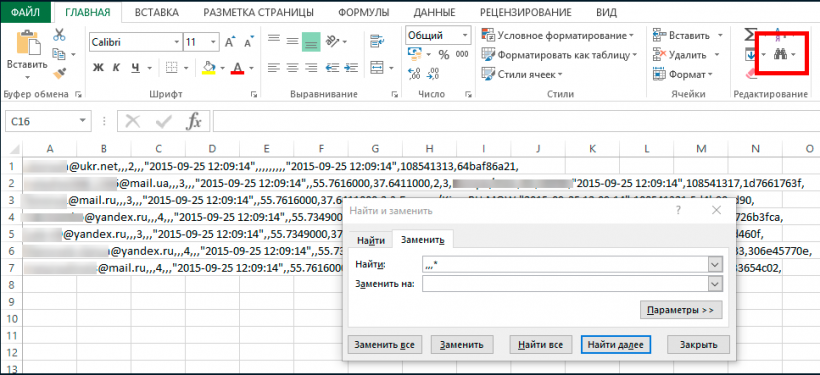820x375 pixels.
Task: Open the Общий number format dropdown
Action: tap(464, 36)
